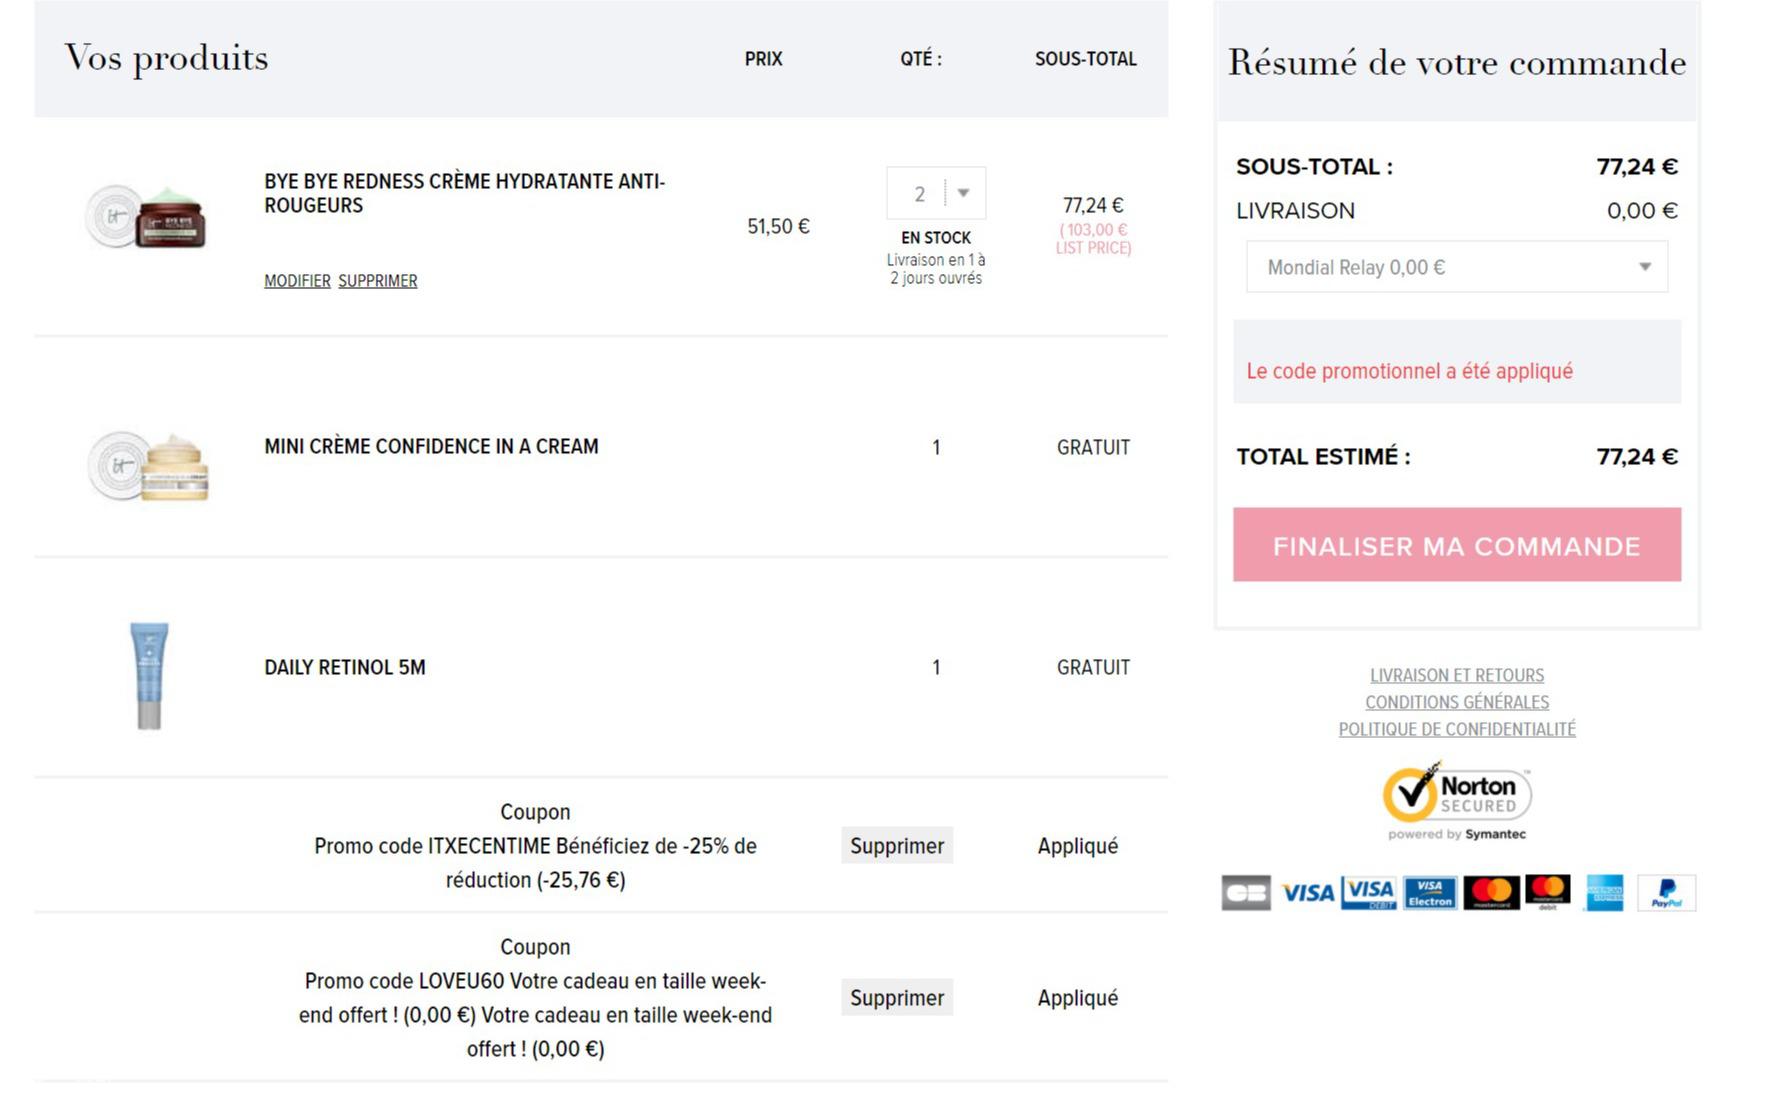The height and width of the screenshot is (1096, 1770).
Task: Remove the ITXECENTIME coupon with Supprimer
Action: 897,846
